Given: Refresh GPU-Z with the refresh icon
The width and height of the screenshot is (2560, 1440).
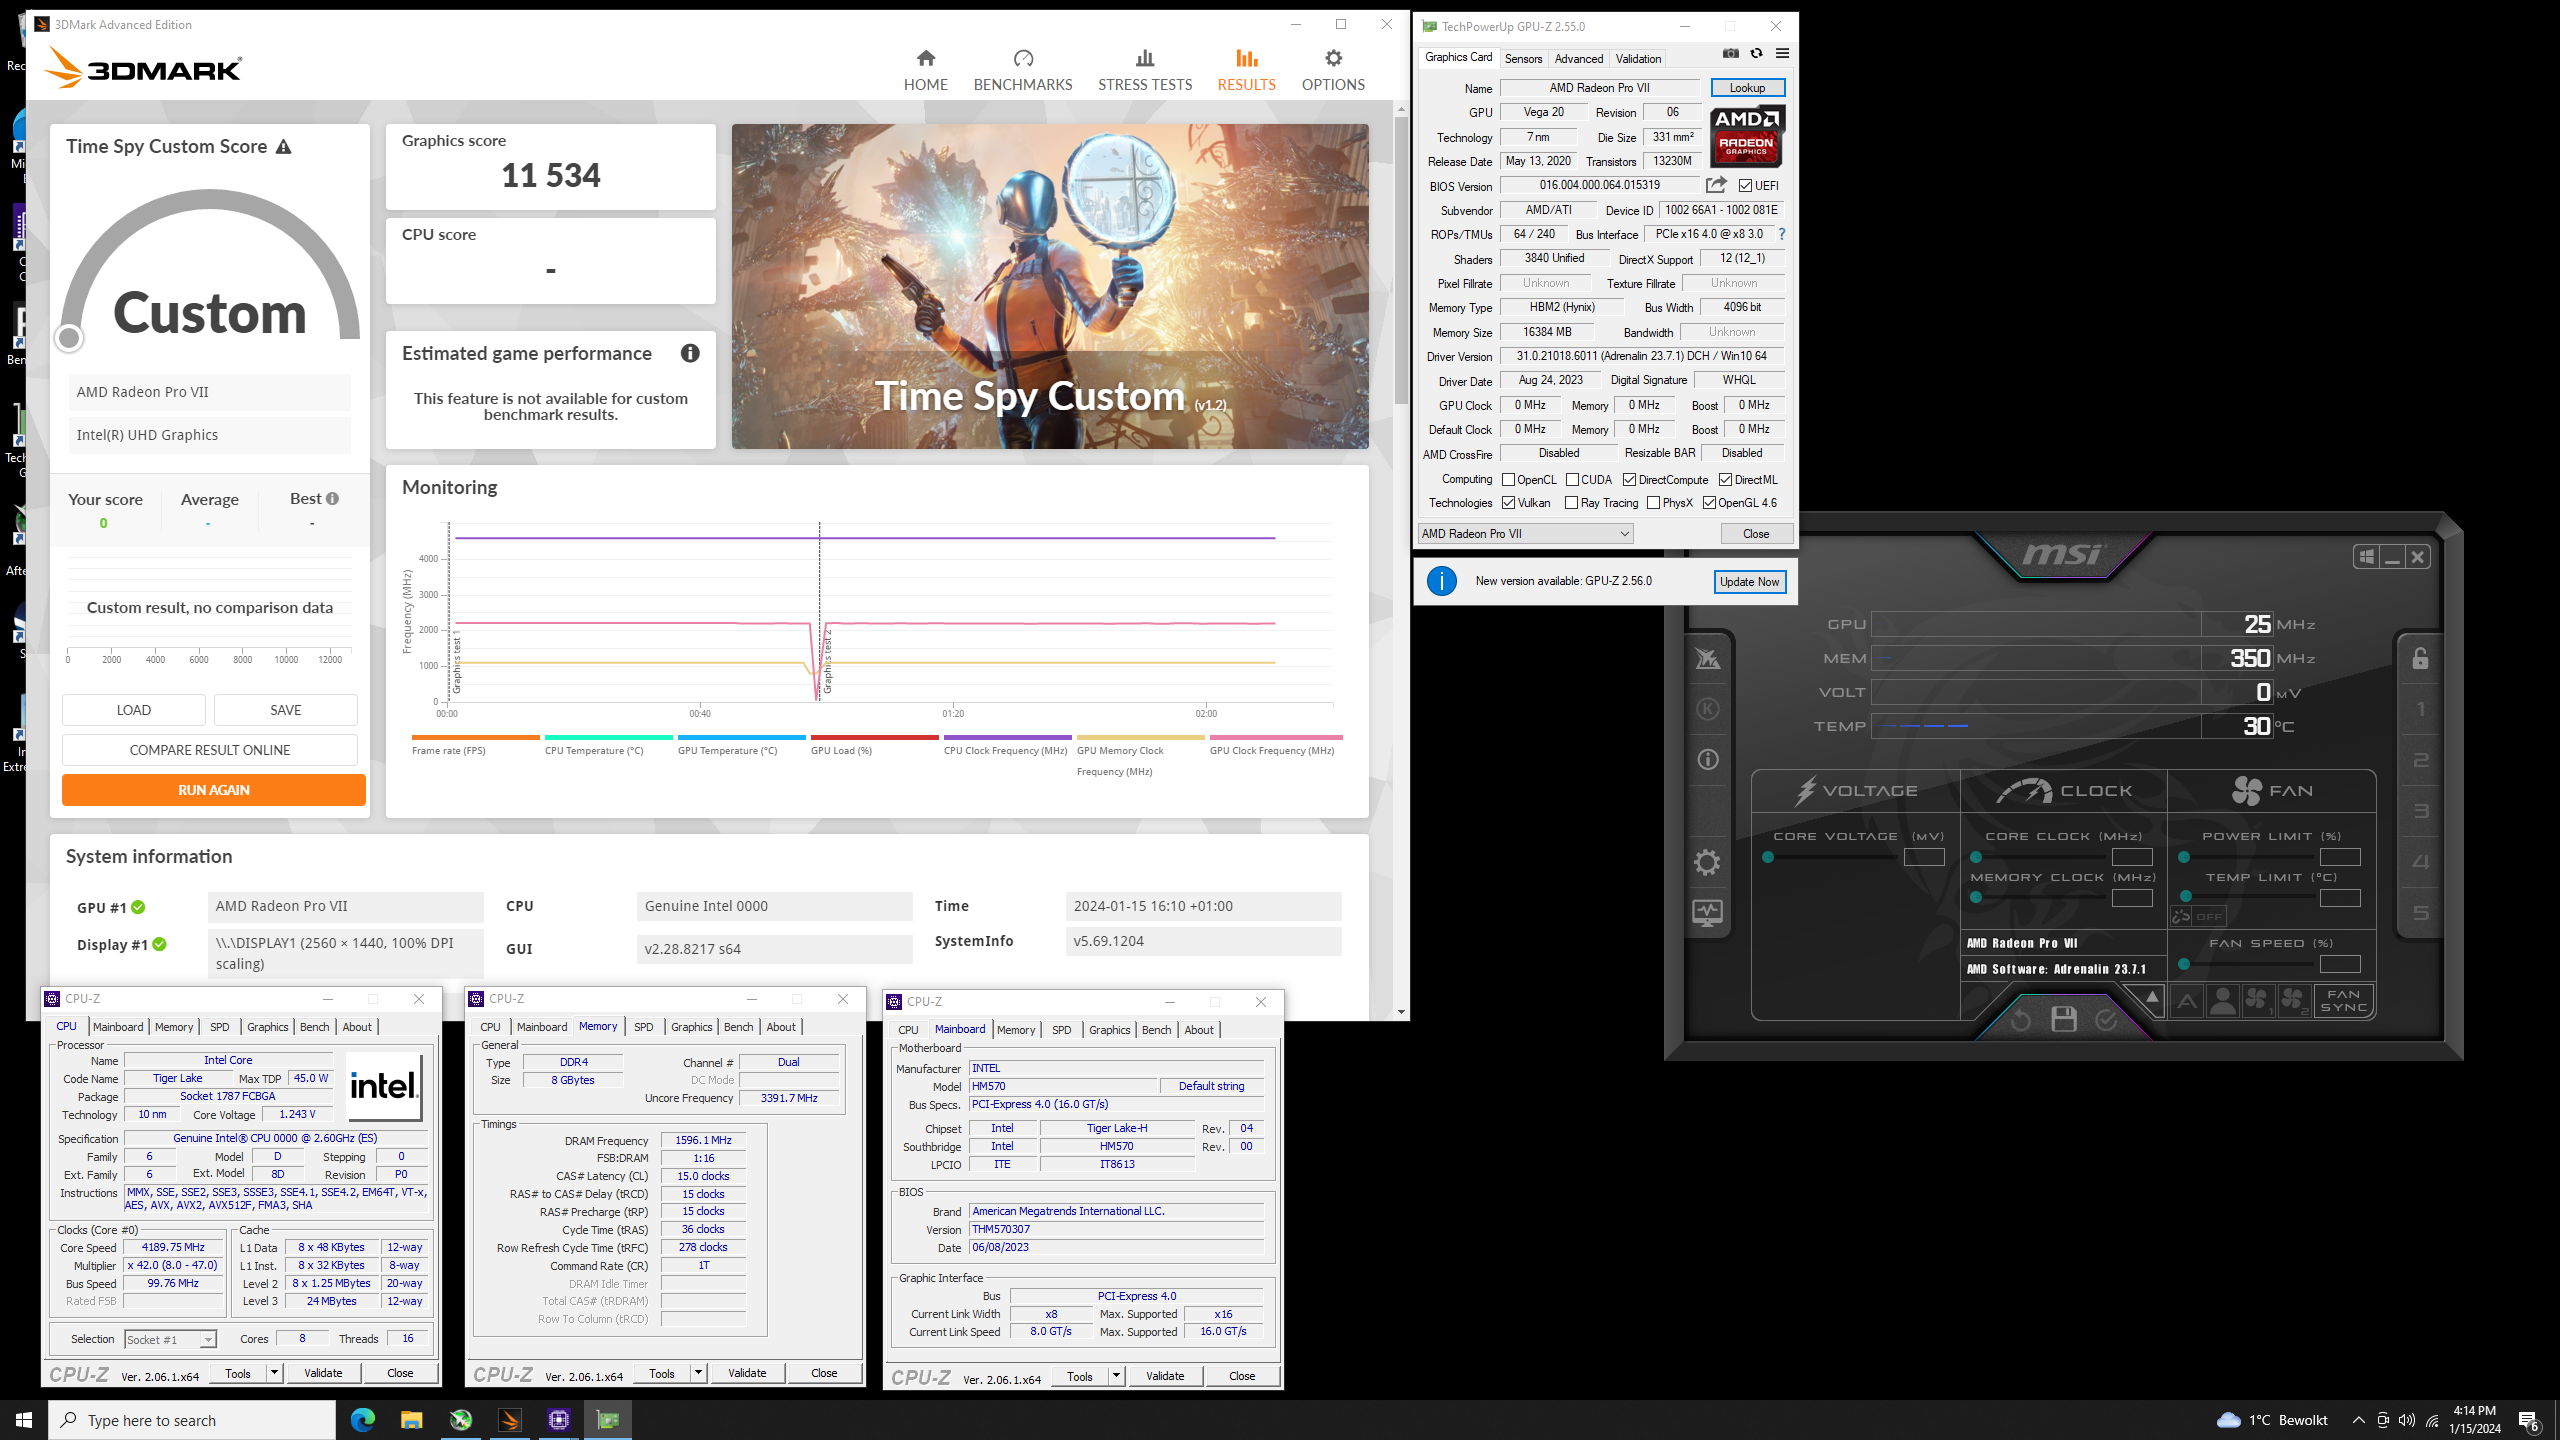Looking at the screenshot, I should [x=1756, y=54].
